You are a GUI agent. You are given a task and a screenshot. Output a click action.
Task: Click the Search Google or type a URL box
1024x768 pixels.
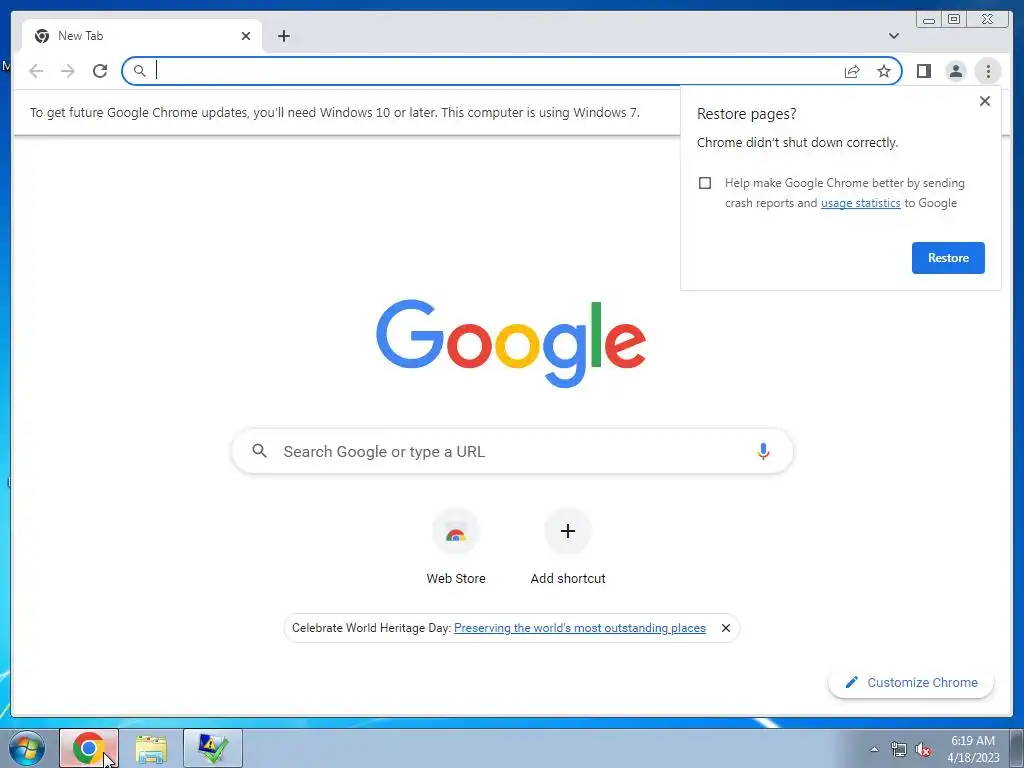click(512, 451)
